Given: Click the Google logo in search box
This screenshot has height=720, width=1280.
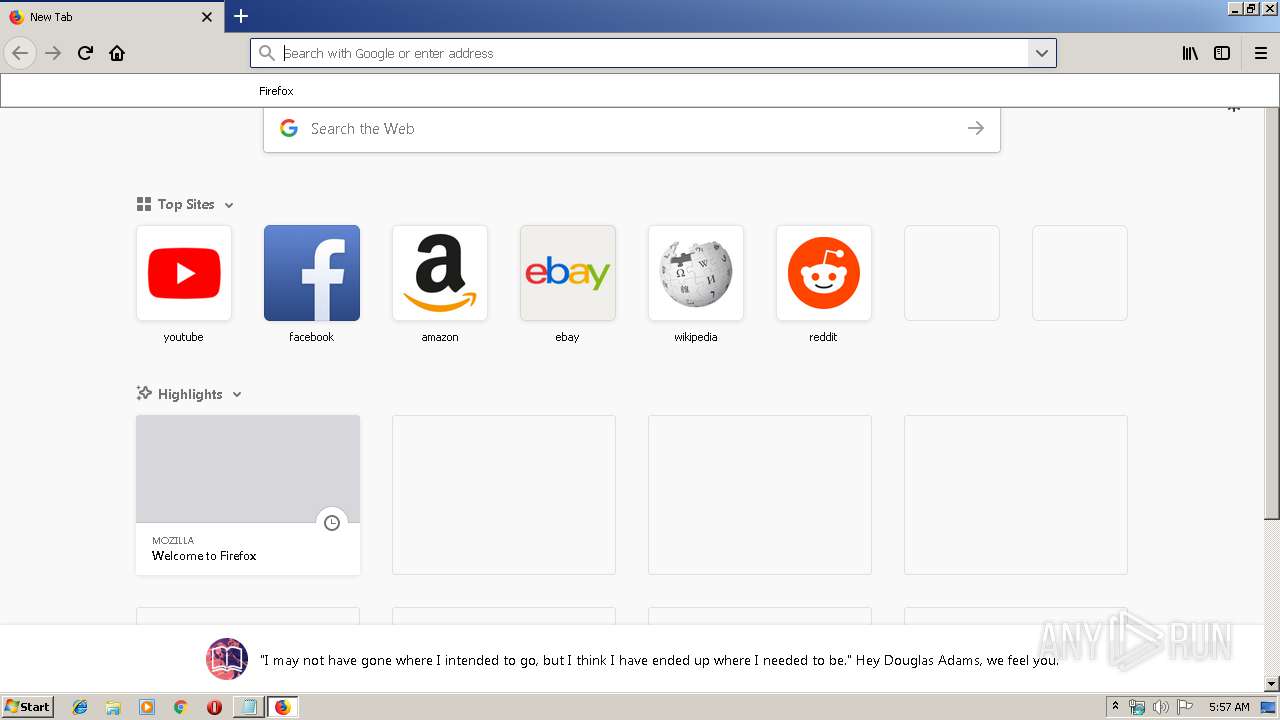Looking at the screenshot, I should [x=289, y=128].
